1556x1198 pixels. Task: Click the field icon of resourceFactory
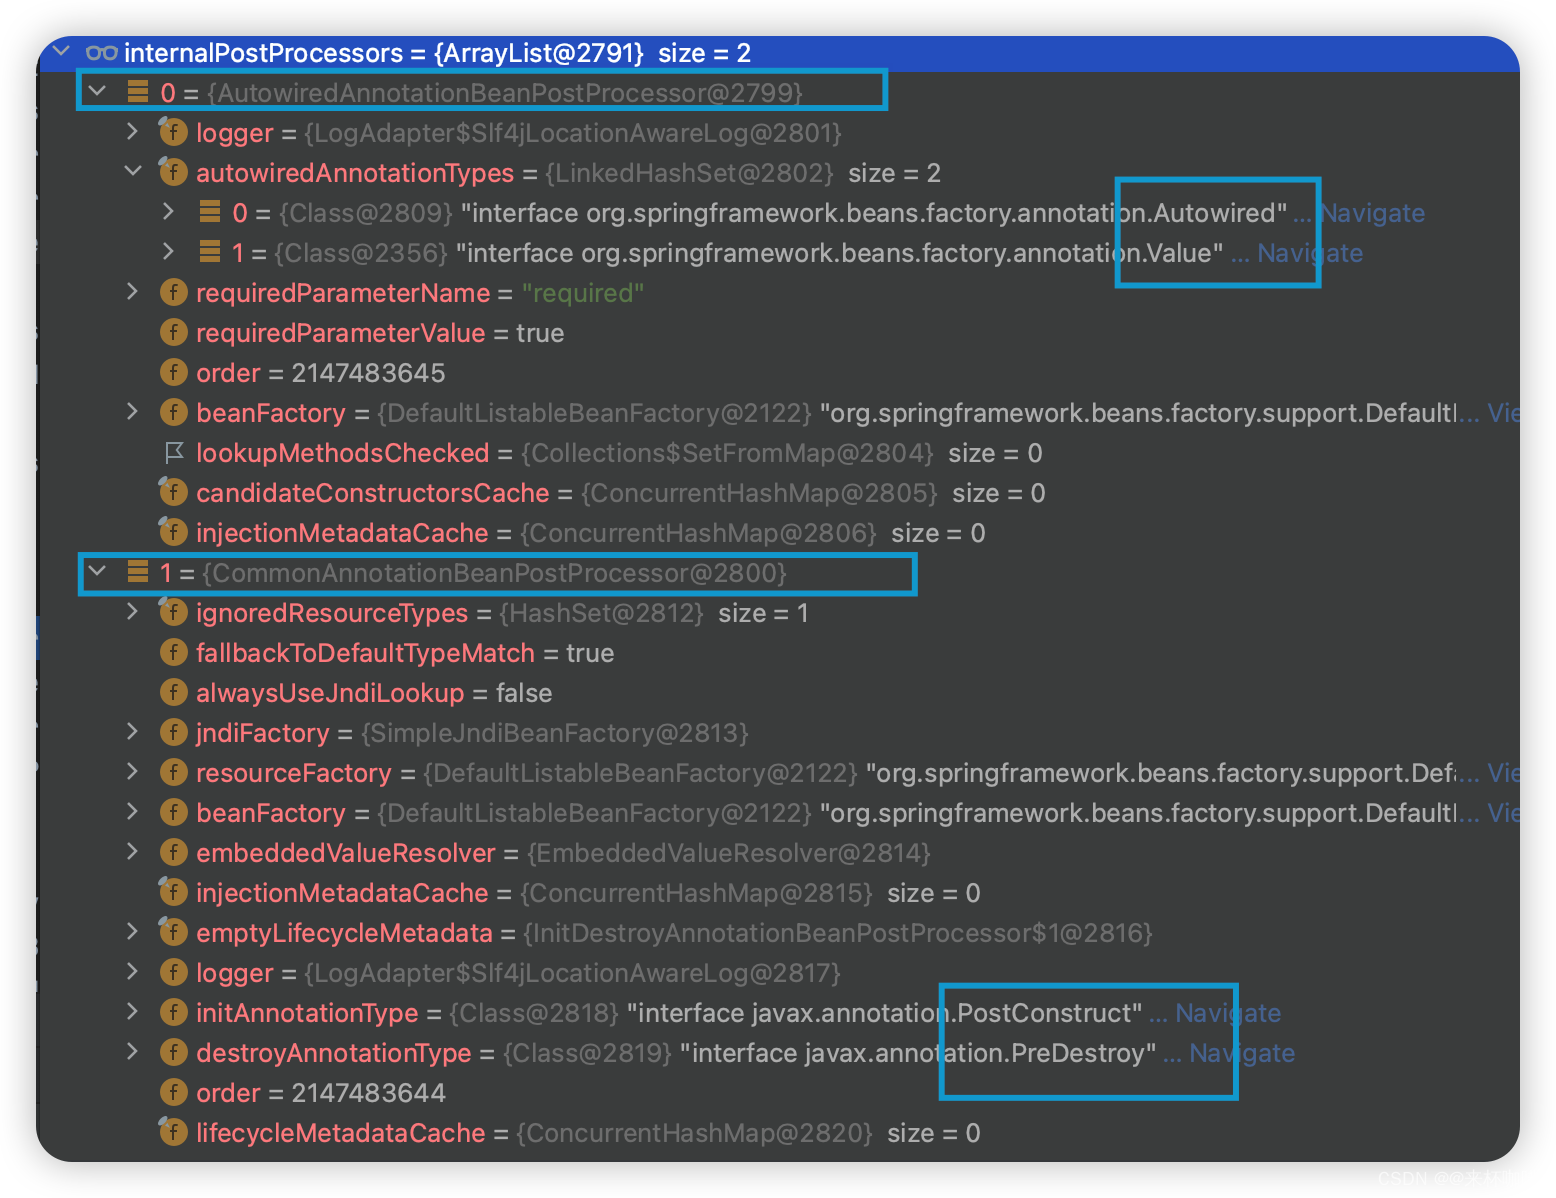(173, 772)
